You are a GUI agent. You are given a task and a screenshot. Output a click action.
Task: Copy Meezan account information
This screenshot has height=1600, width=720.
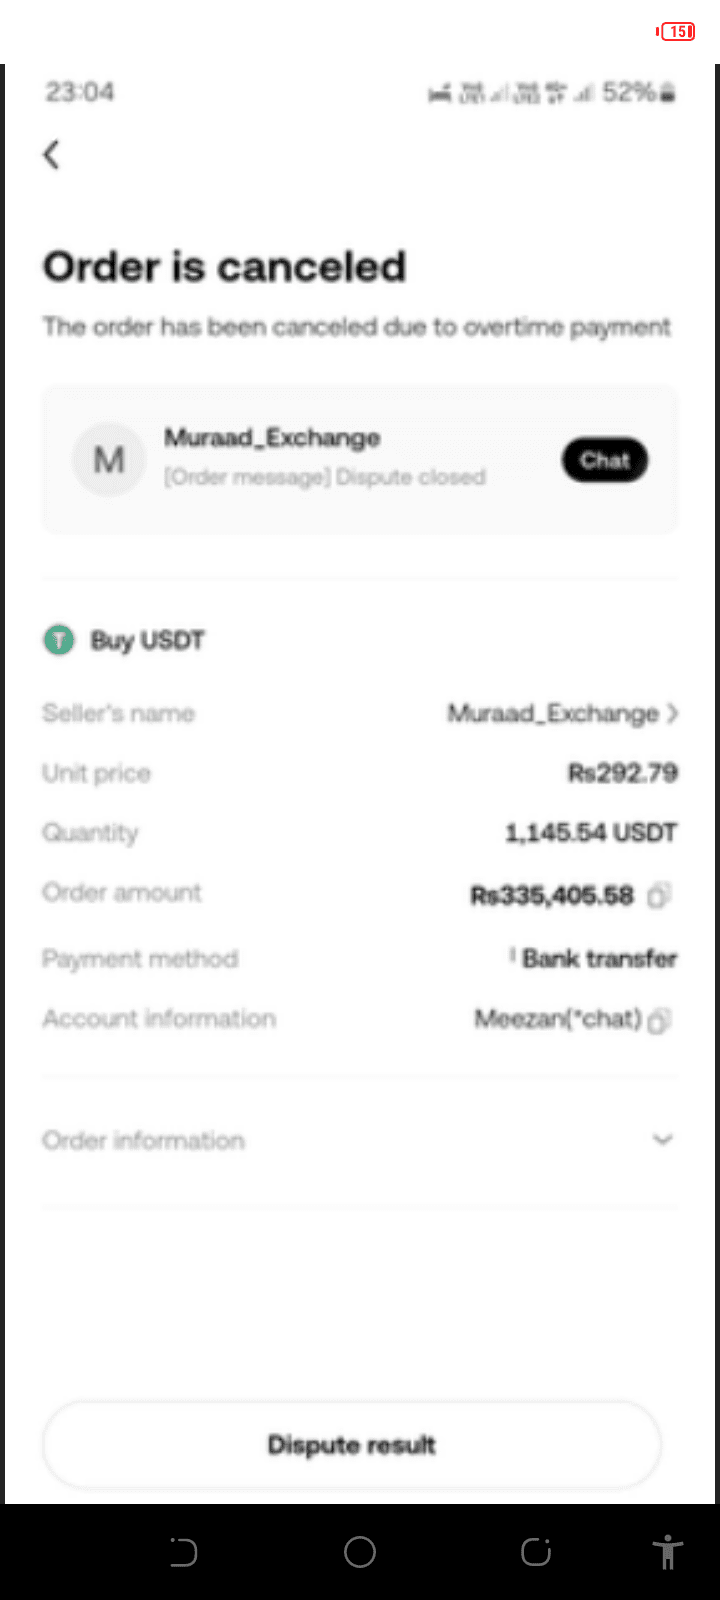658,1020
